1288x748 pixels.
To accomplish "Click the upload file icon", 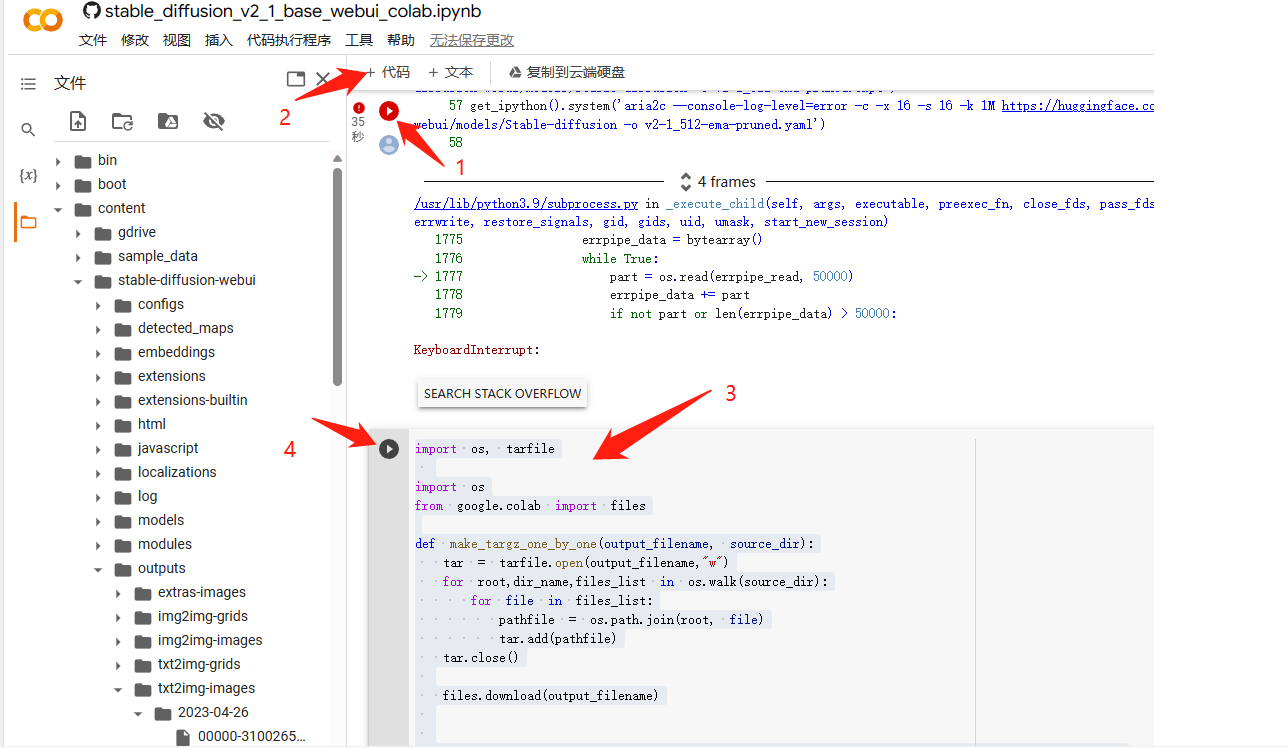I will [x=78, y=122].
